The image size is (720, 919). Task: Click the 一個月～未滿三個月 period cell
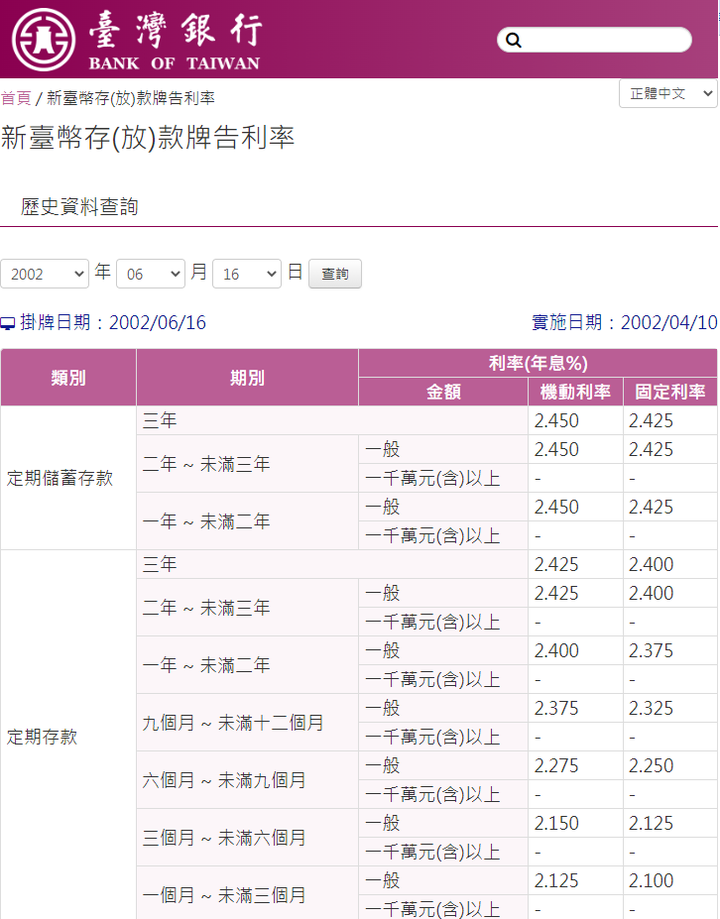coord(247,894)
